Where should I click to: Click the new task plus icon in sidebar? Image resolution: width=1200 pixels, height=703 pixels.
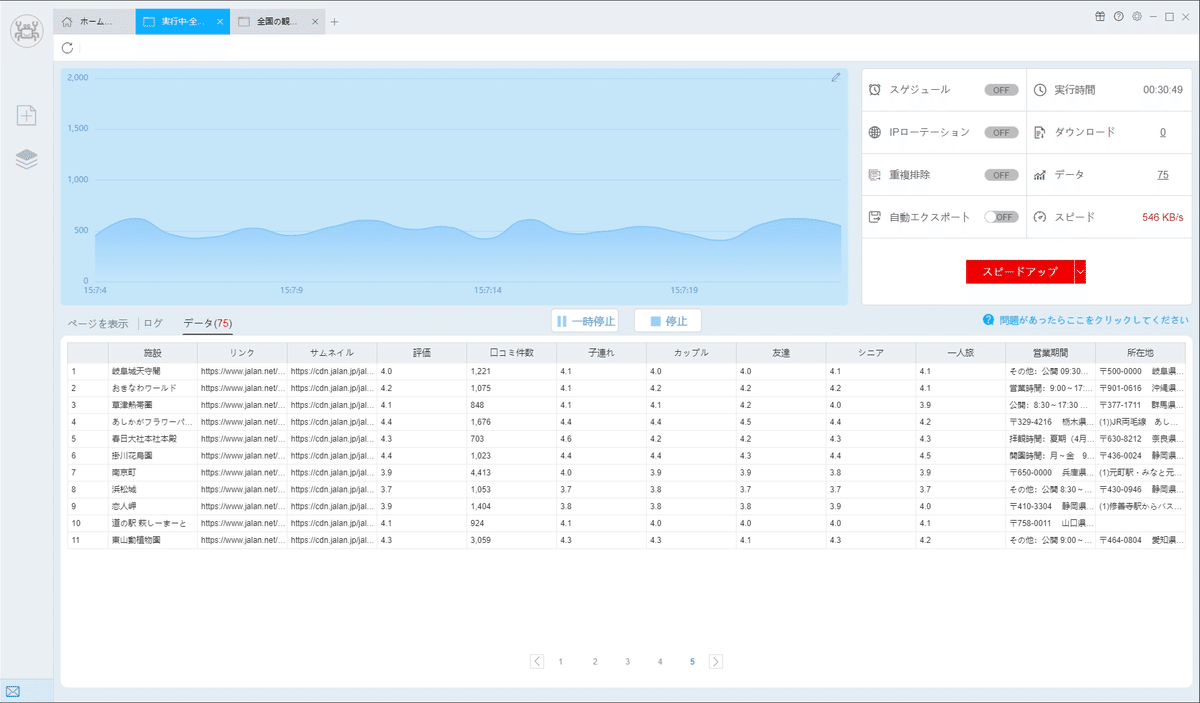pyautogui.click(x=26, y=115)
